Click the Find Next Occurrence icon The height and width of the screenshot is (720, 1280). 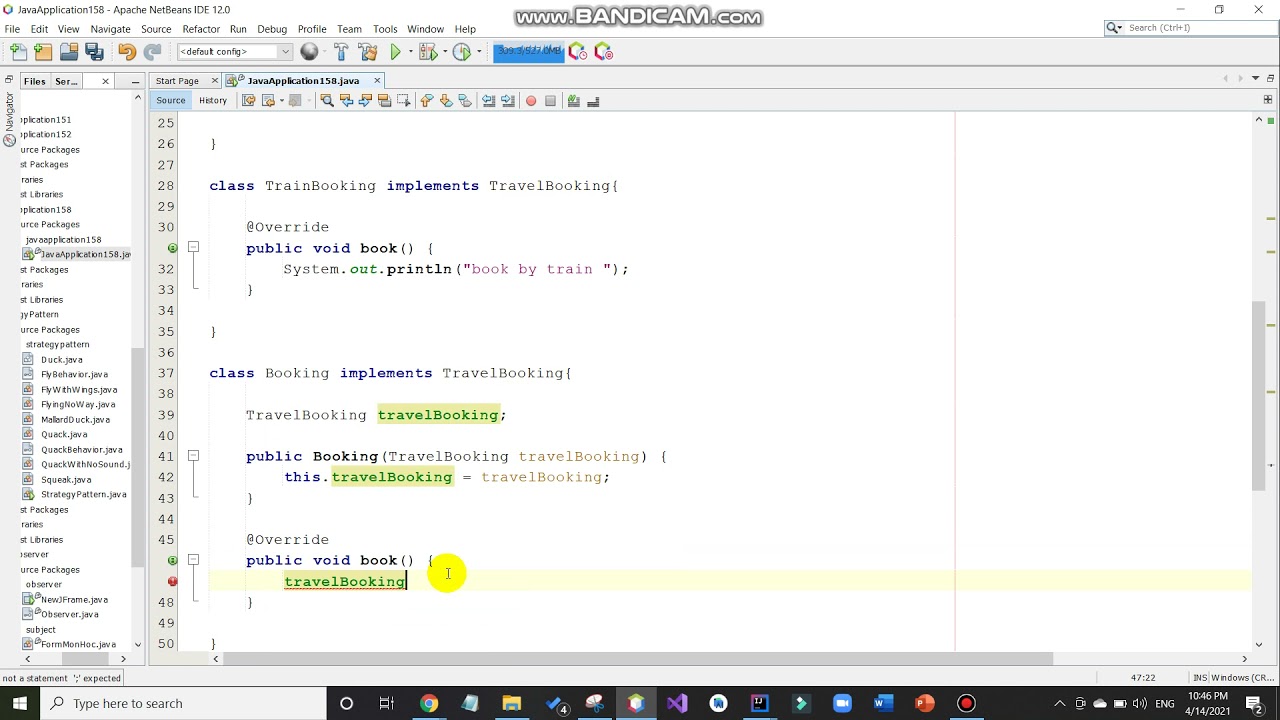365,101
